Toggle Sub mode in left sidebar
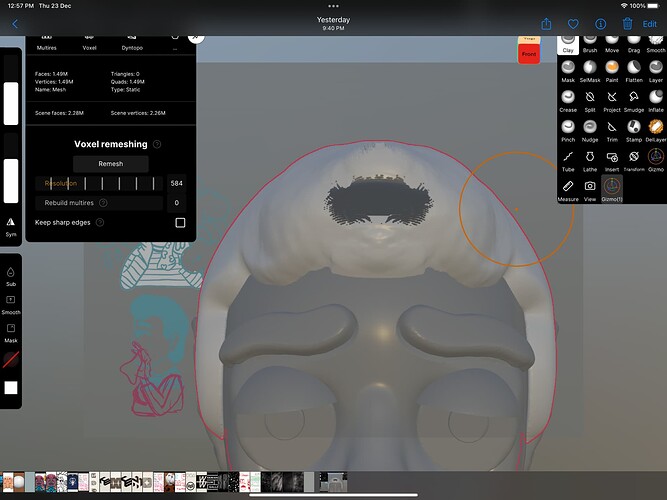Image resolution: width=667 pixels, height=500 pixels. 11,277
